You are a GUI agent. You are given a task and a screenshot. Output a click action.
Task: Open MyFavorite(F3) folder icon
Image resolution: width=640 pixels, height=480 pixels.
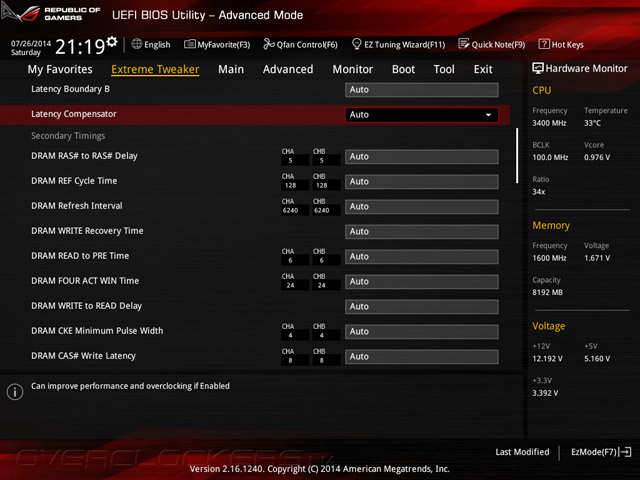click(190, 44)
